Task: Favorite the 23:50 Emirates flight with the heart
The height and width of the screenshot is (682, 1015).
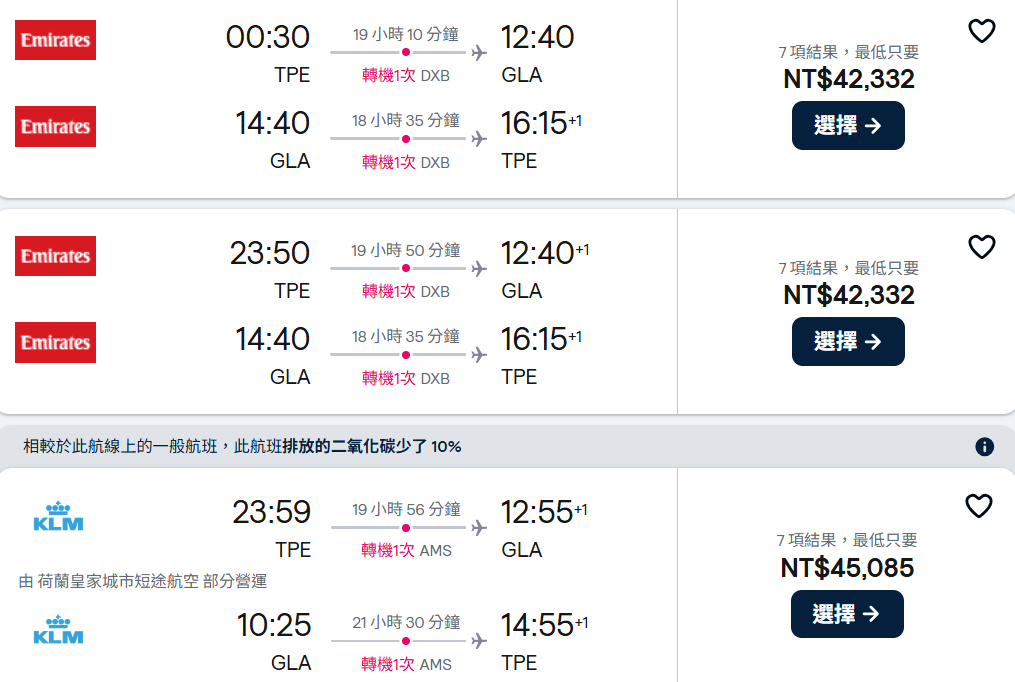Action: (x=982, y=247)
